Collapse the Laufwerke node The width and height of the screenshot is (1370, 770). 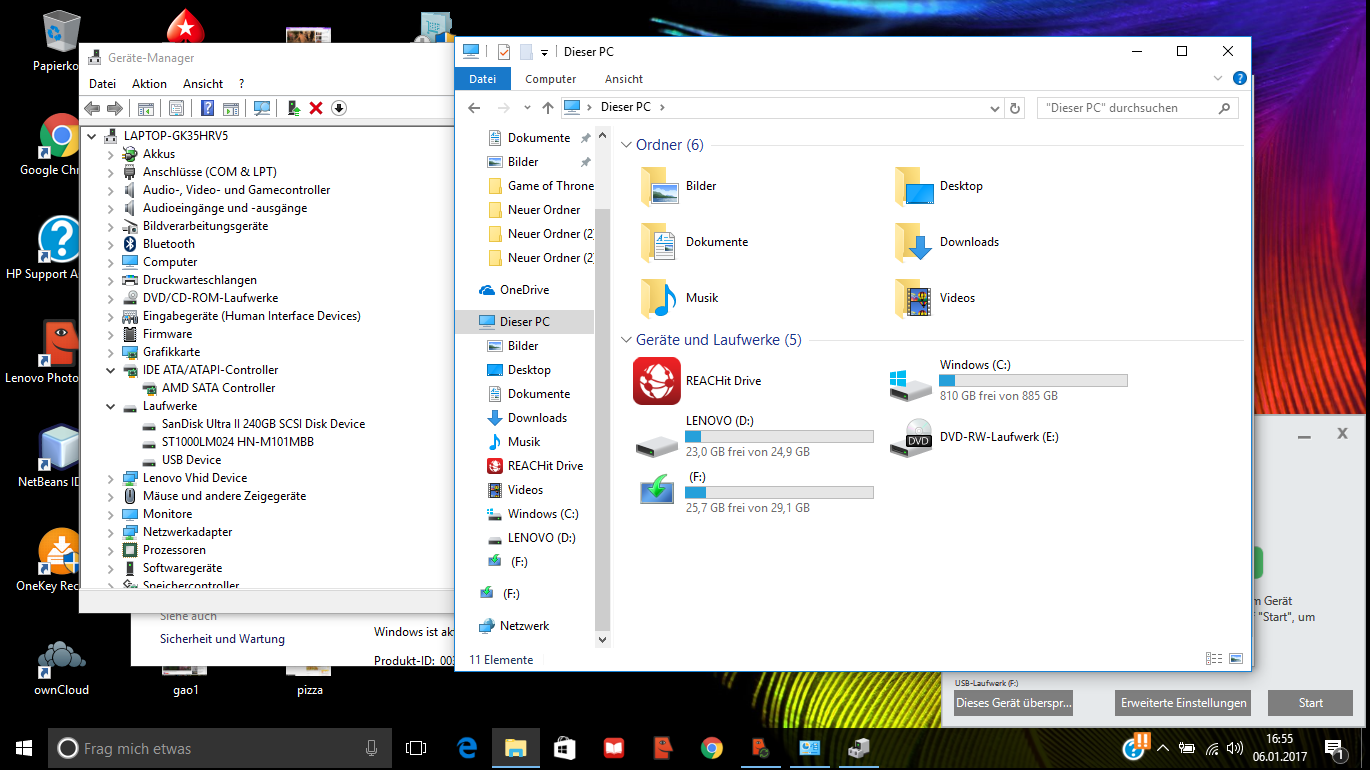click(111, 406)
